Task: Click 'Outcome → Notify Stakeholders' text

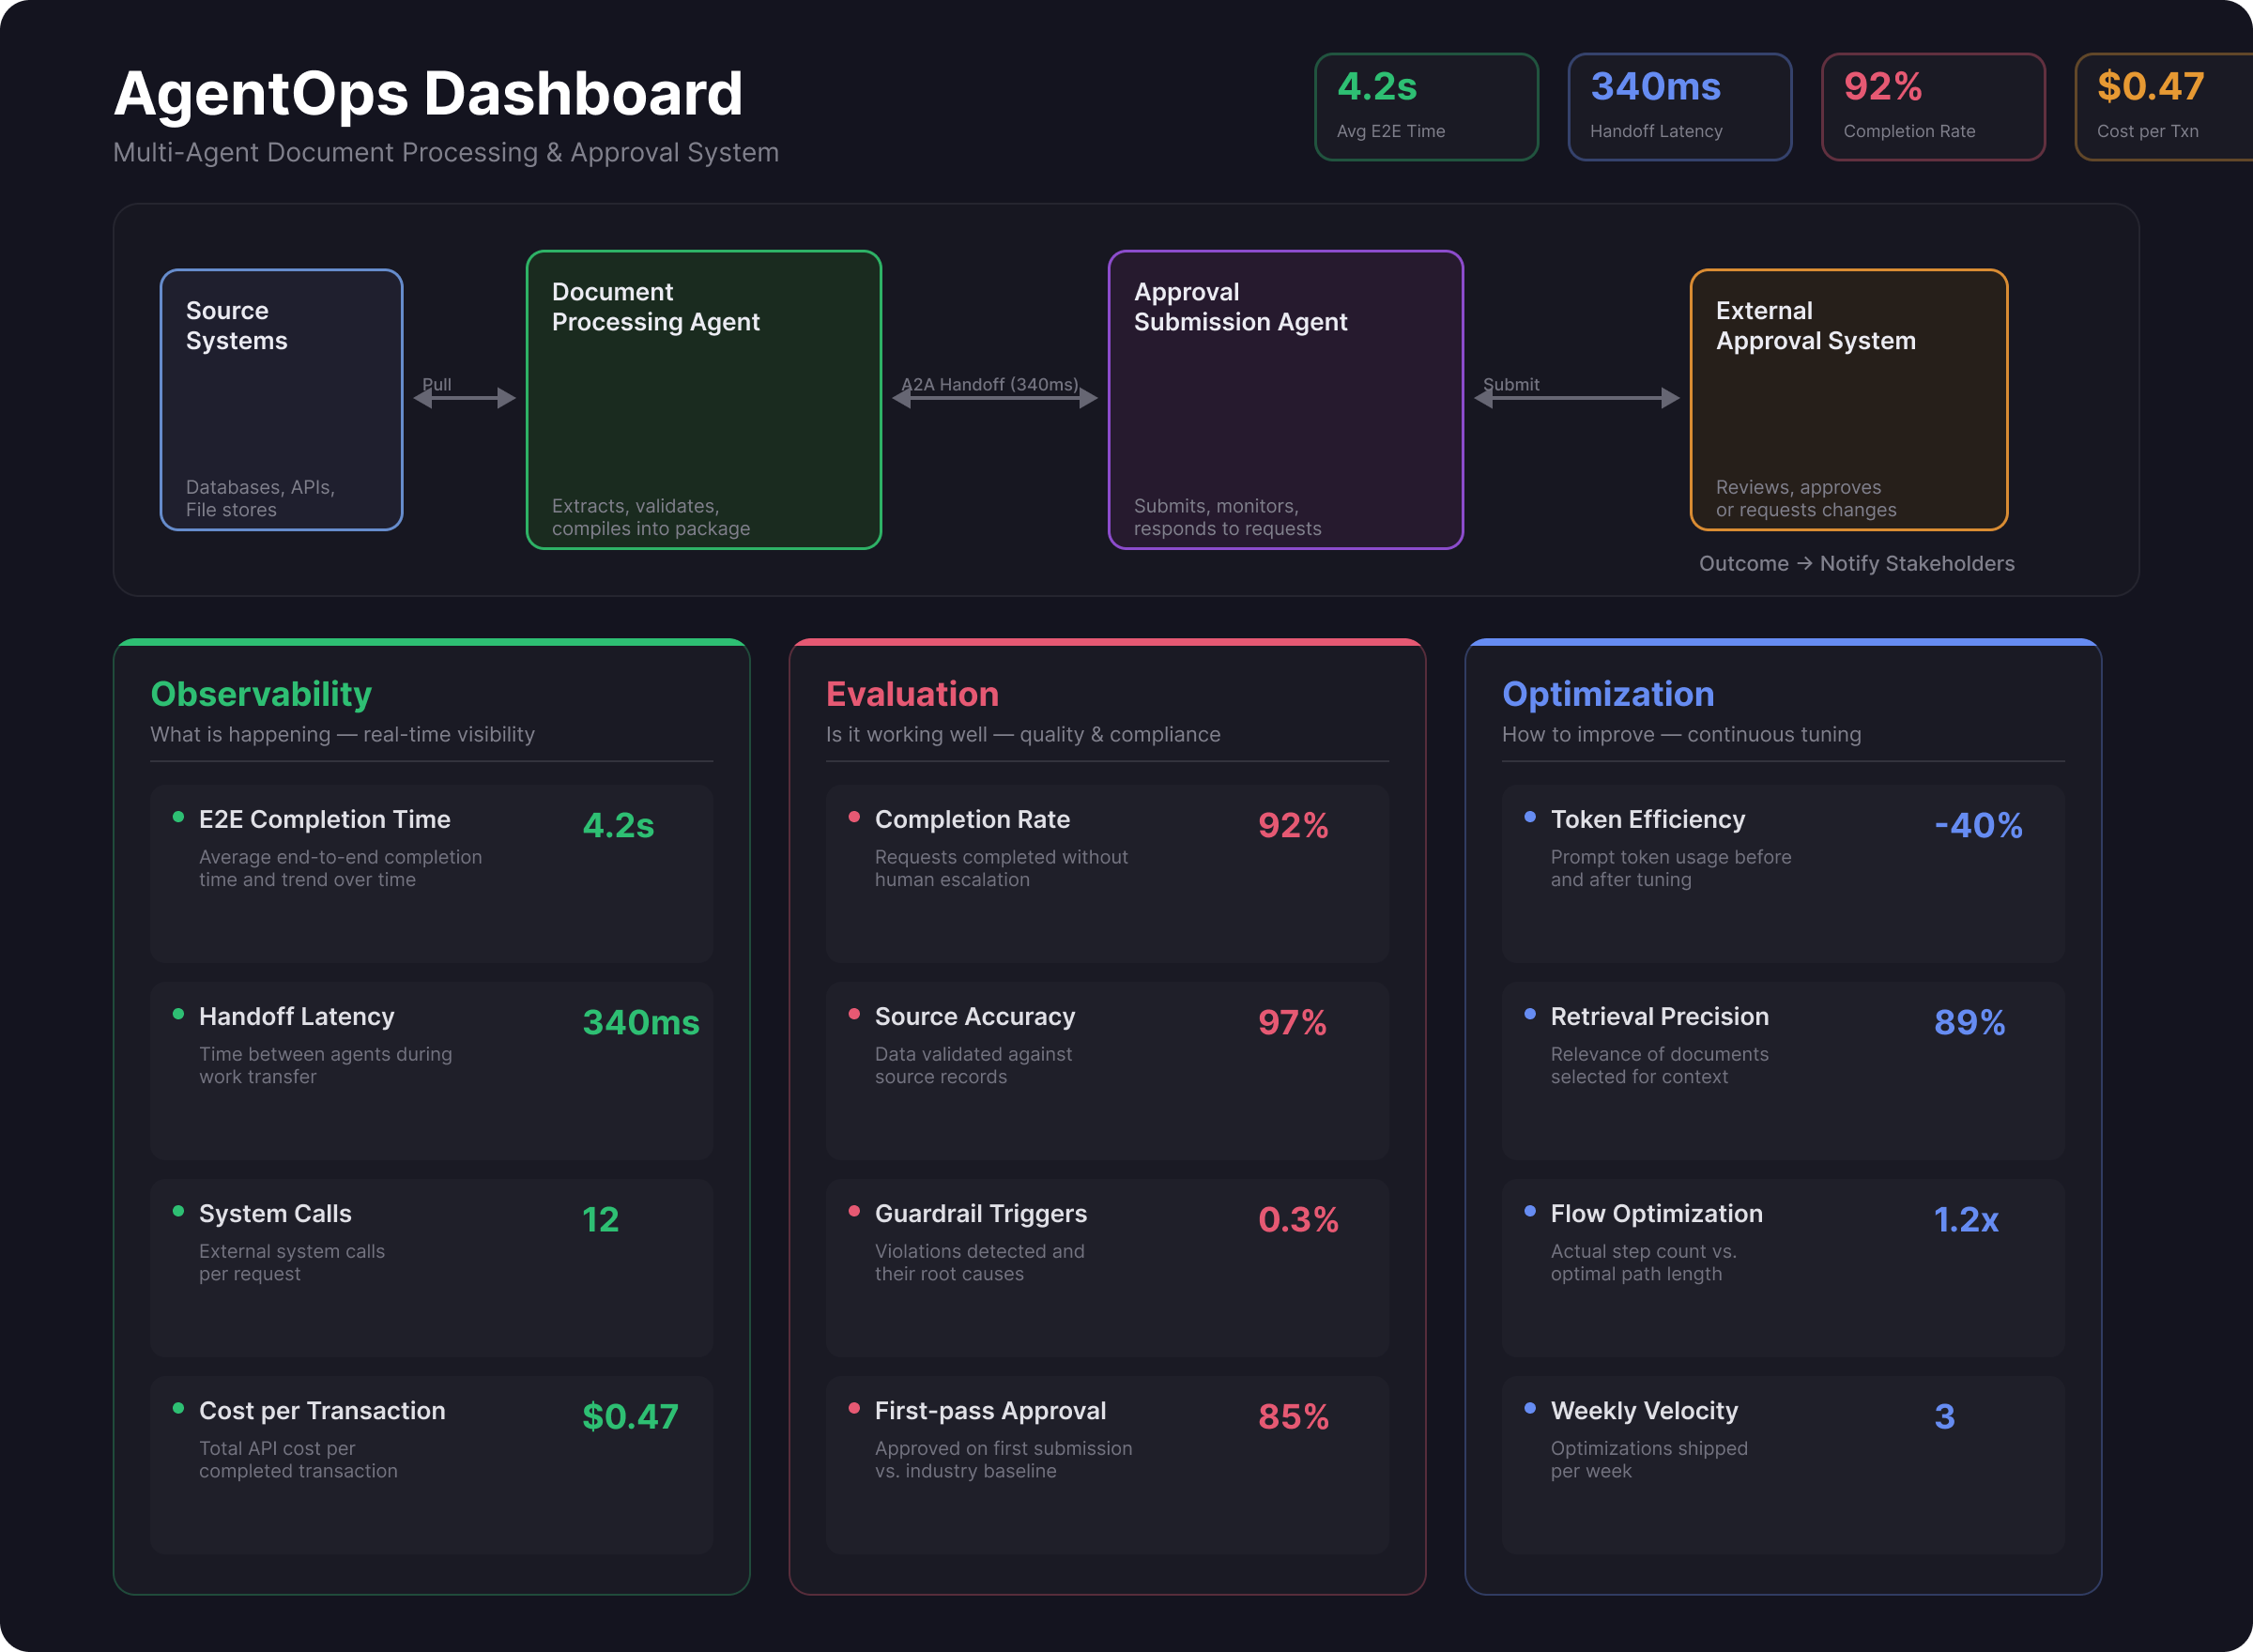Action: (1856, 563)
